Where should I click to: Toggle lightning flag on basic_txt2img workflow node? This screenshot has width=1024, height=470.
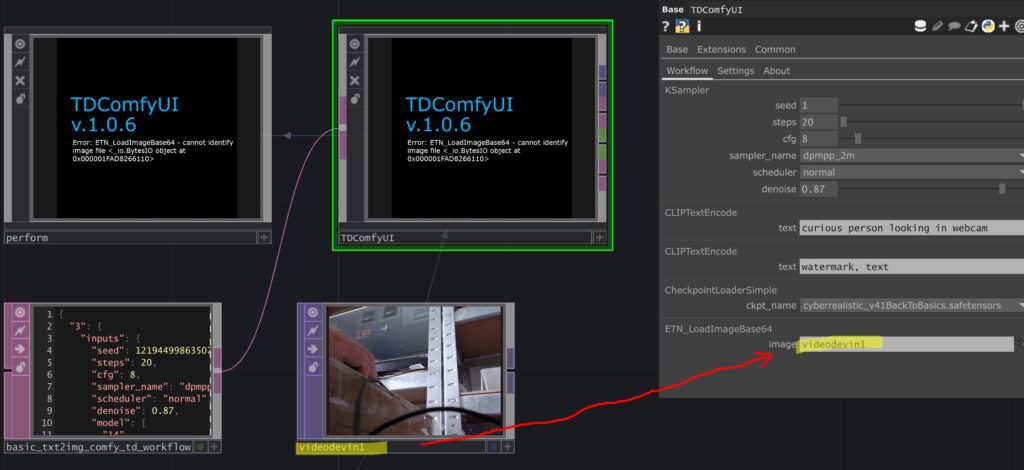pos(20,330)
